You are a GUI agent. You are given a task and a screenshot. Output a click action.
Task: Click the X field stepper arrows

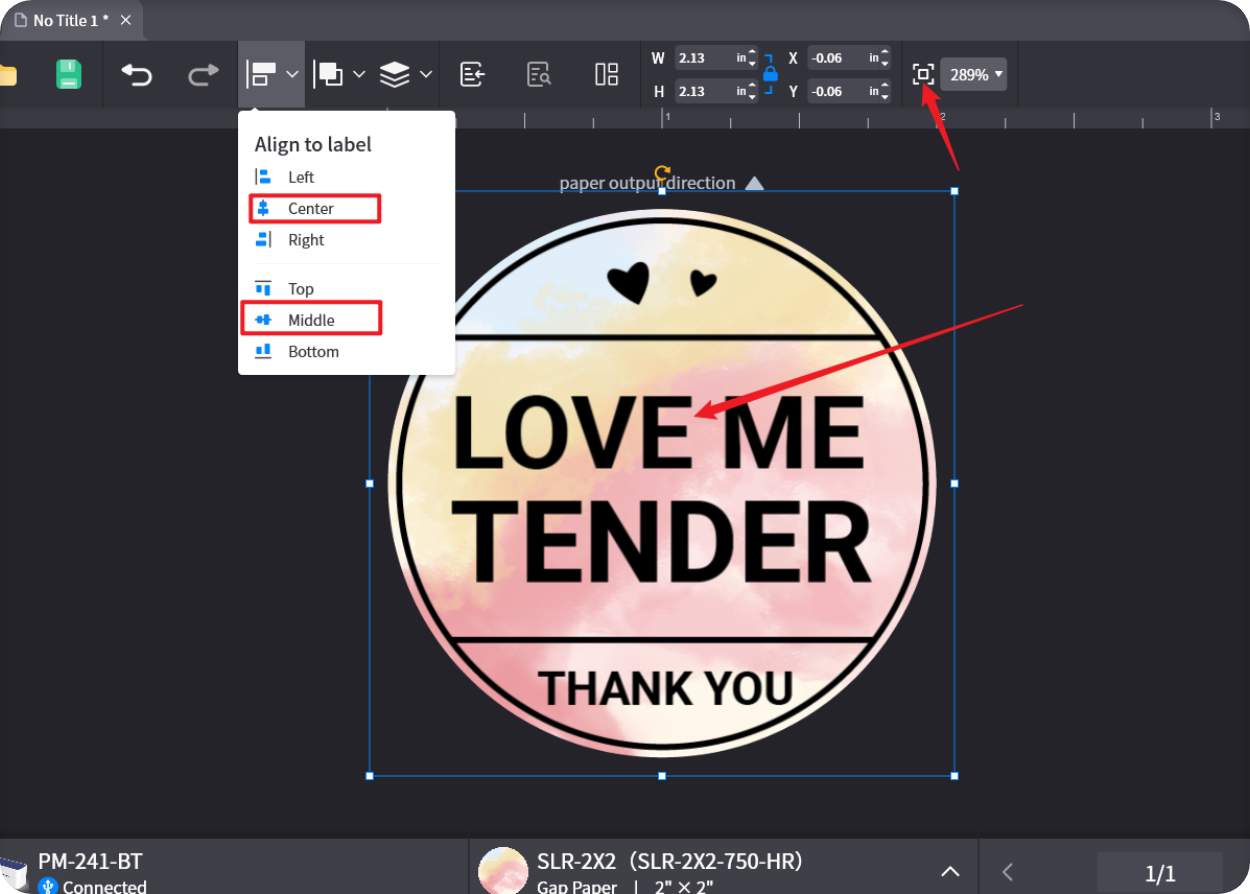point(884,58)
